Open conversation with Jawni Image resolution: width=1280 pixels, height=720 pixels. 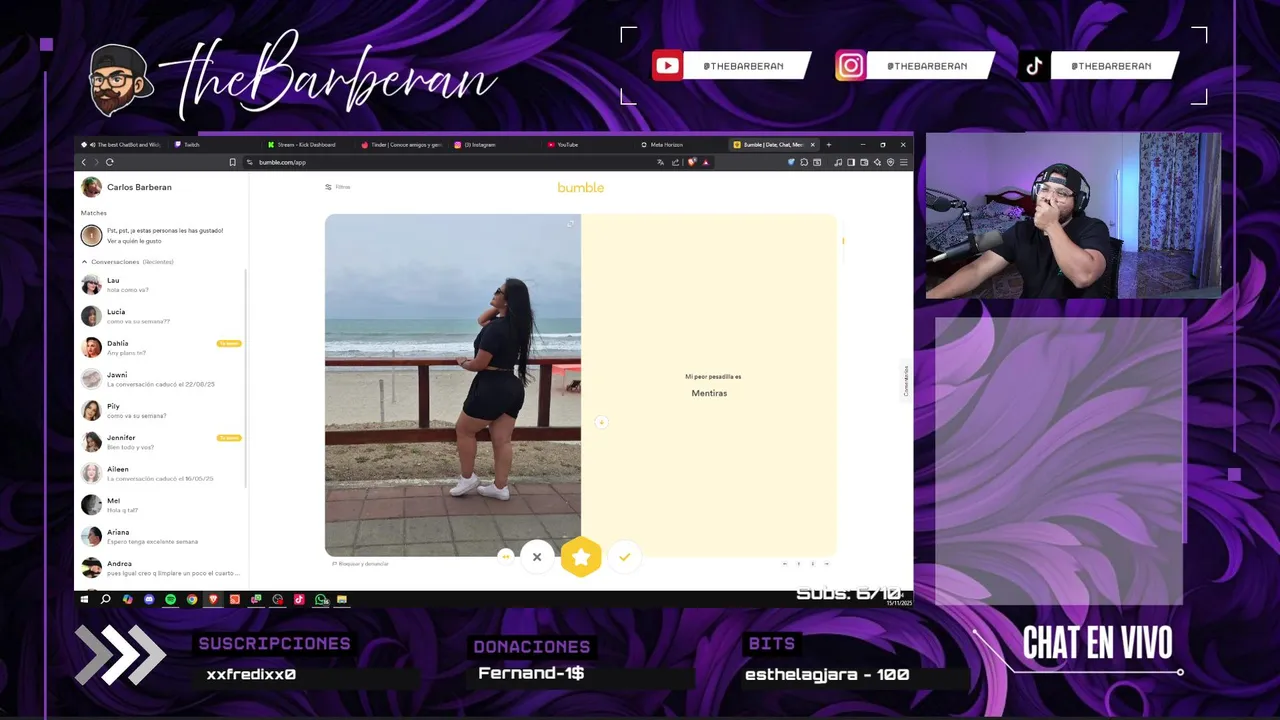click(x=161, y=379)
